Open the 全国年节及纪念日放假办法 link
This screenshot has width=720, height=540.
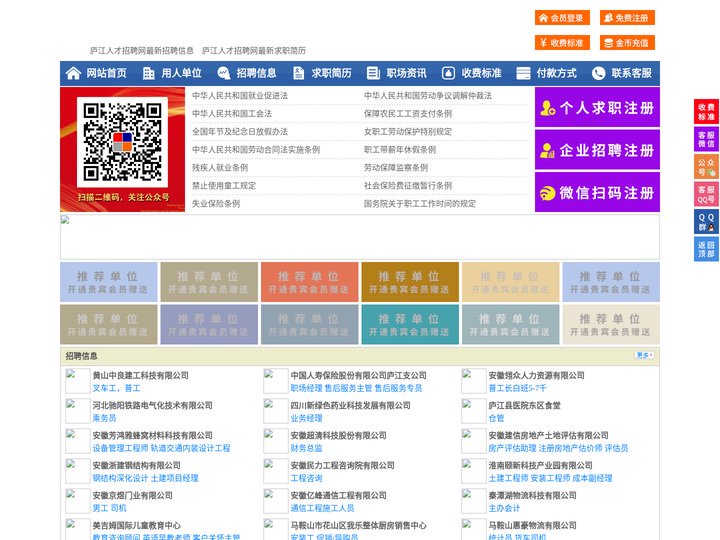240,131
